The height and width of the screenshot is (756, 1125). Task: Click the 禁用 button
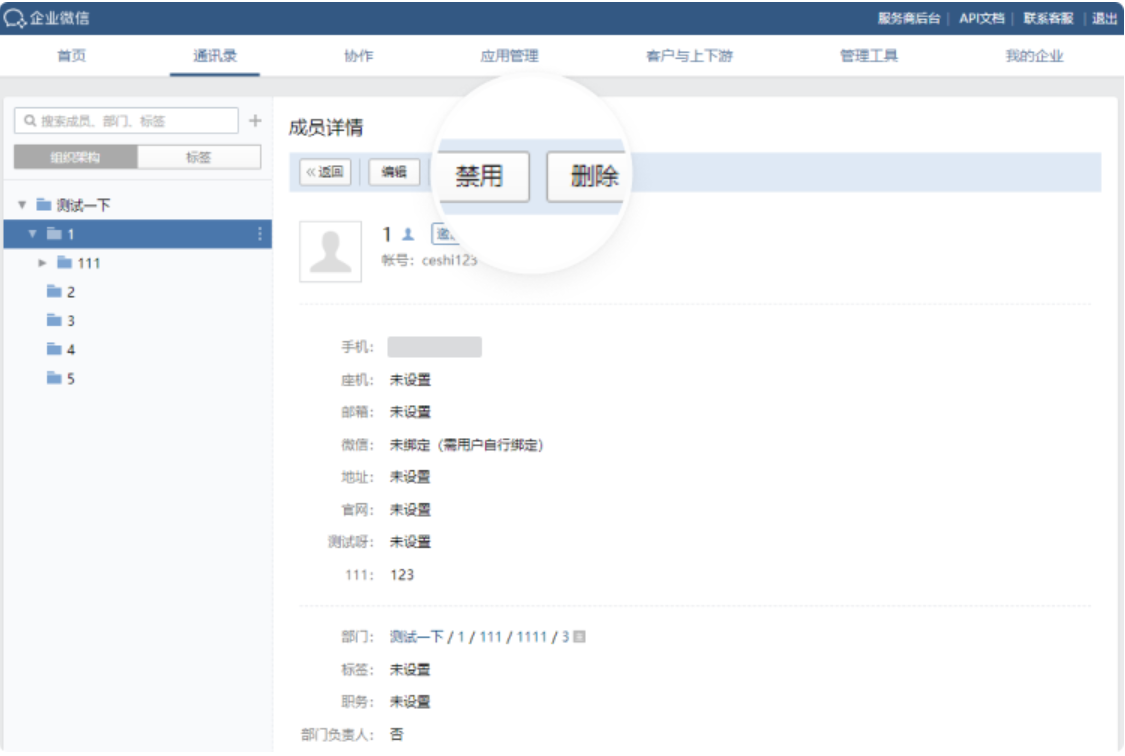(x=479, y=177)
